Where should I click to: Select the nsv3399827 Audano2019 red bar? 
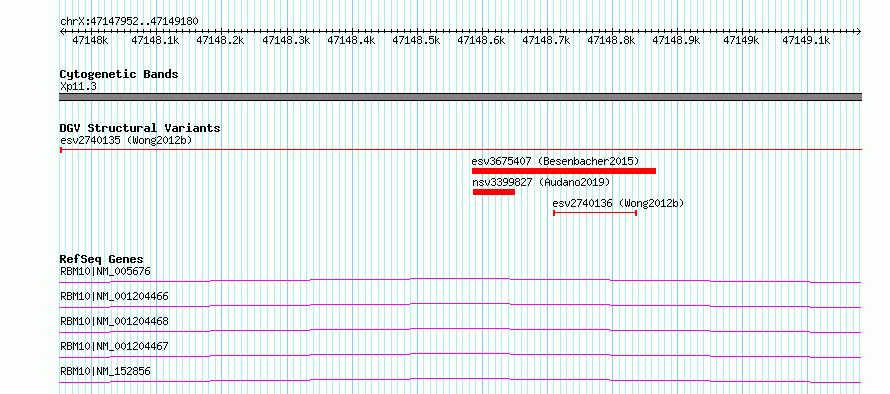coord(494,192)
